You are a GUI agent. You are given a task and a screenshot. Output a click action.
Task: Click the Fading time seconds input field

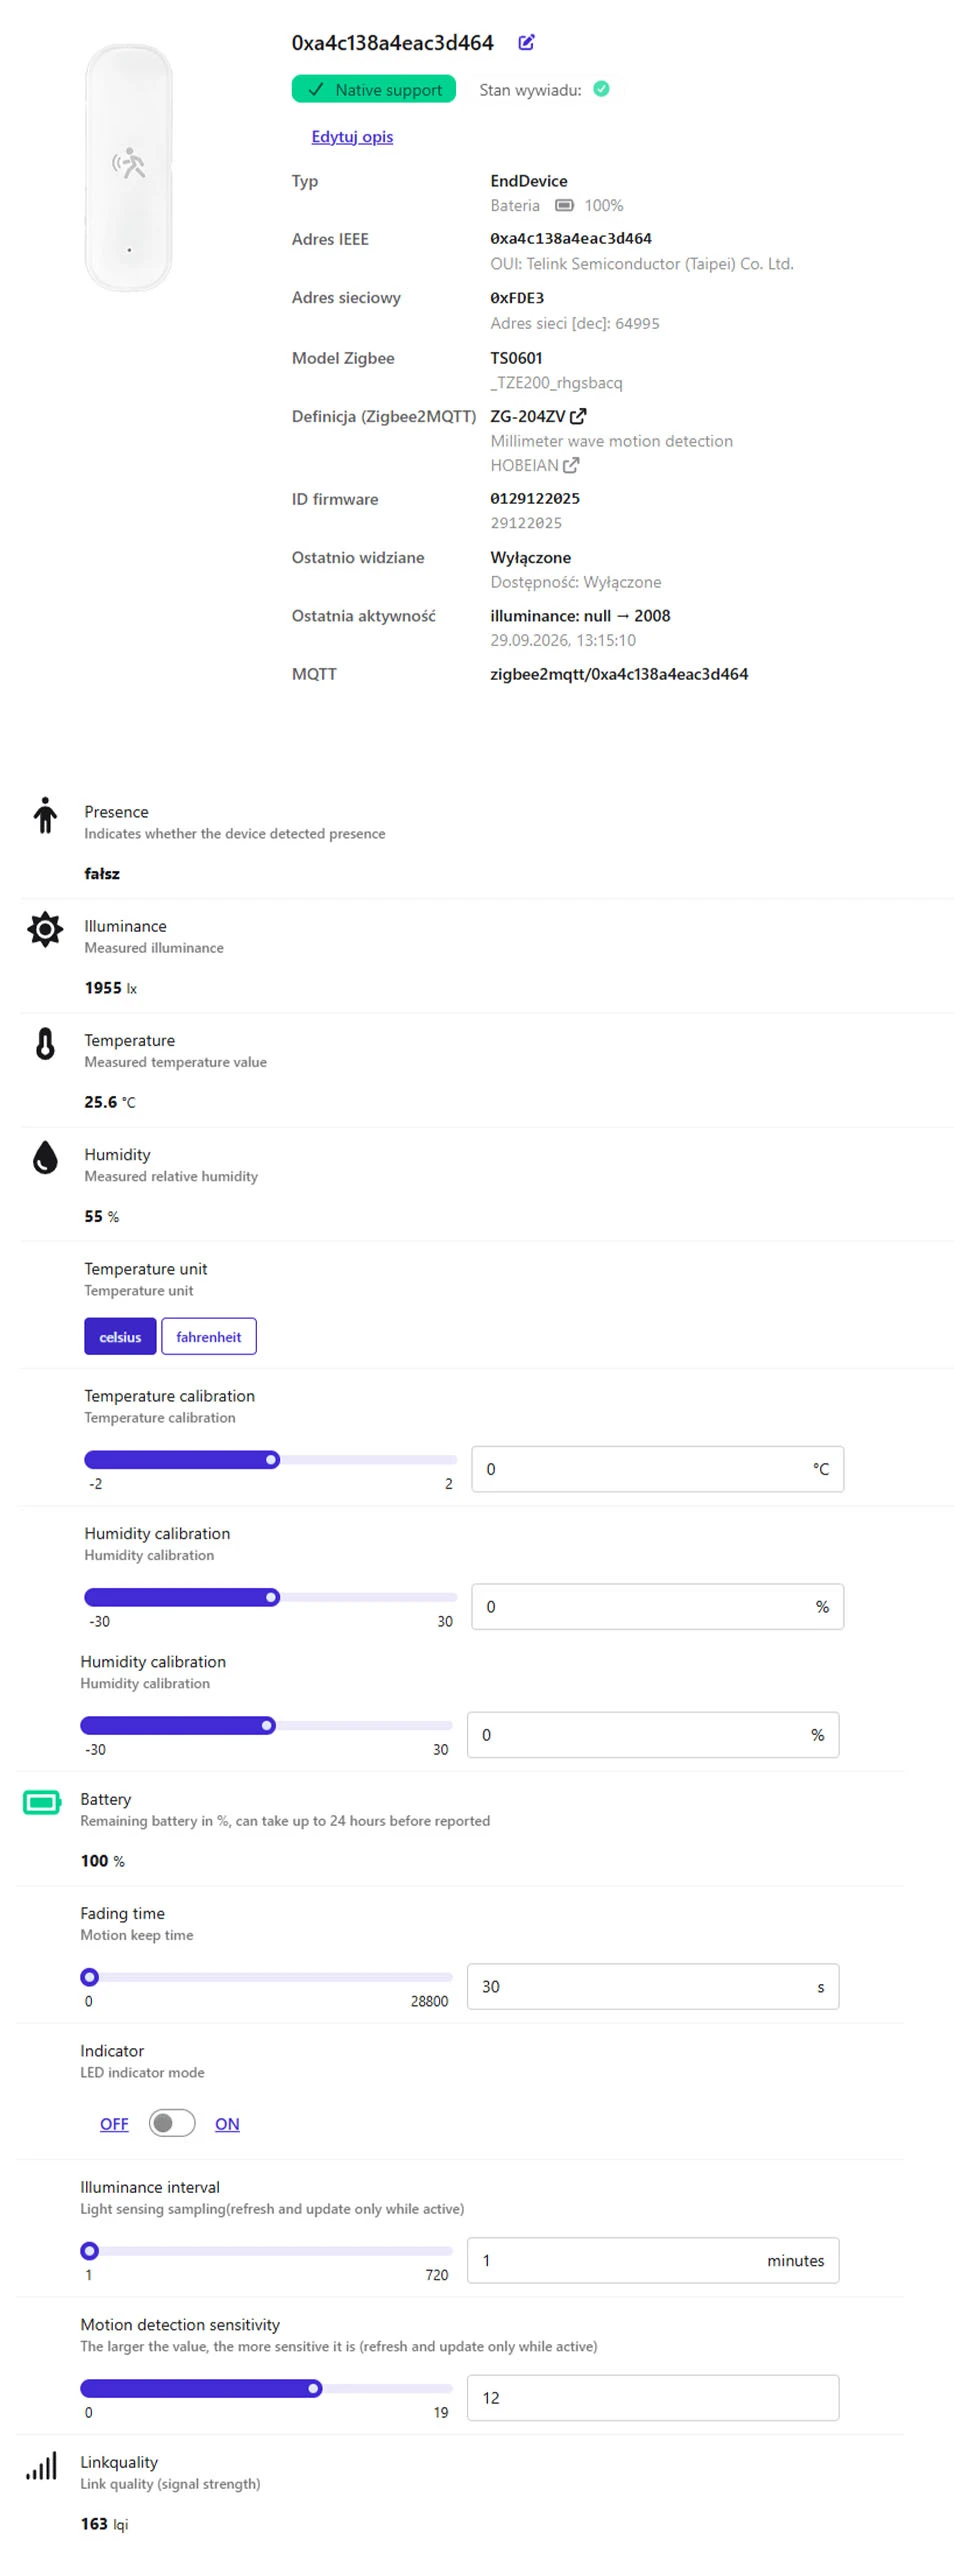click(x=653, y=1986)
